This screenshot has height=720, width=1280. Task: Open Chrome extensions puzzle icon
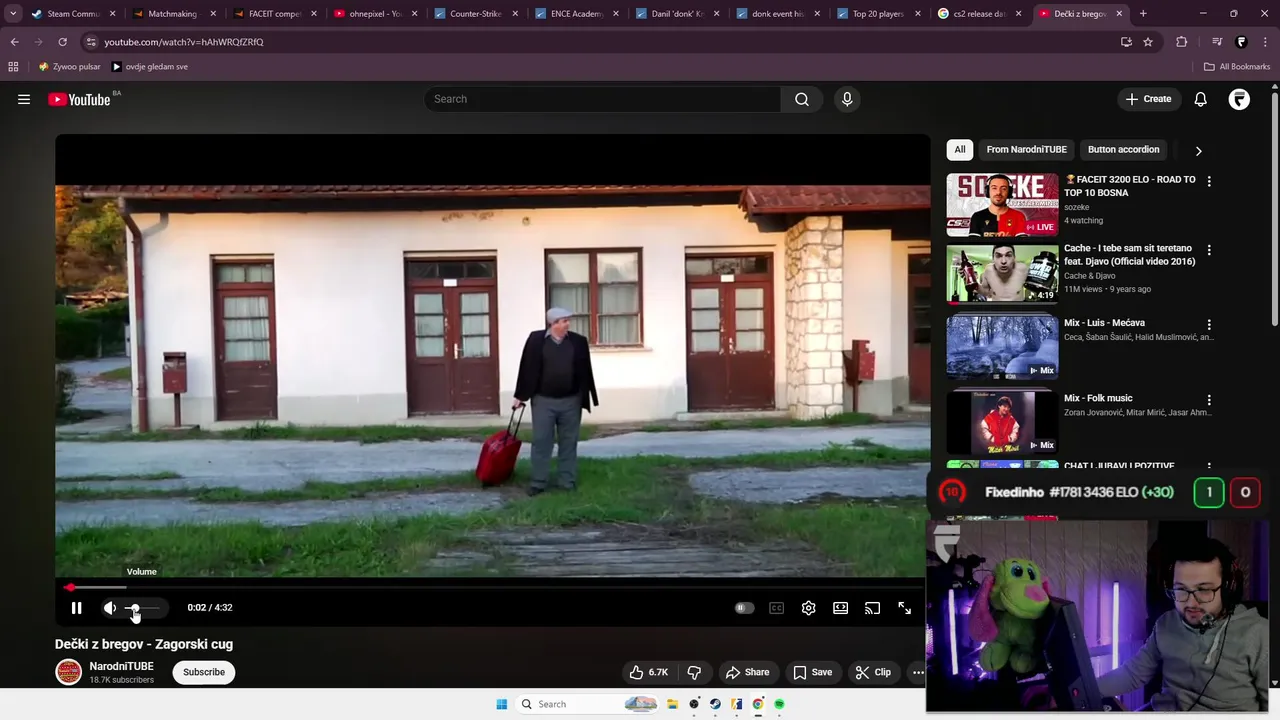coord(1182,42)
